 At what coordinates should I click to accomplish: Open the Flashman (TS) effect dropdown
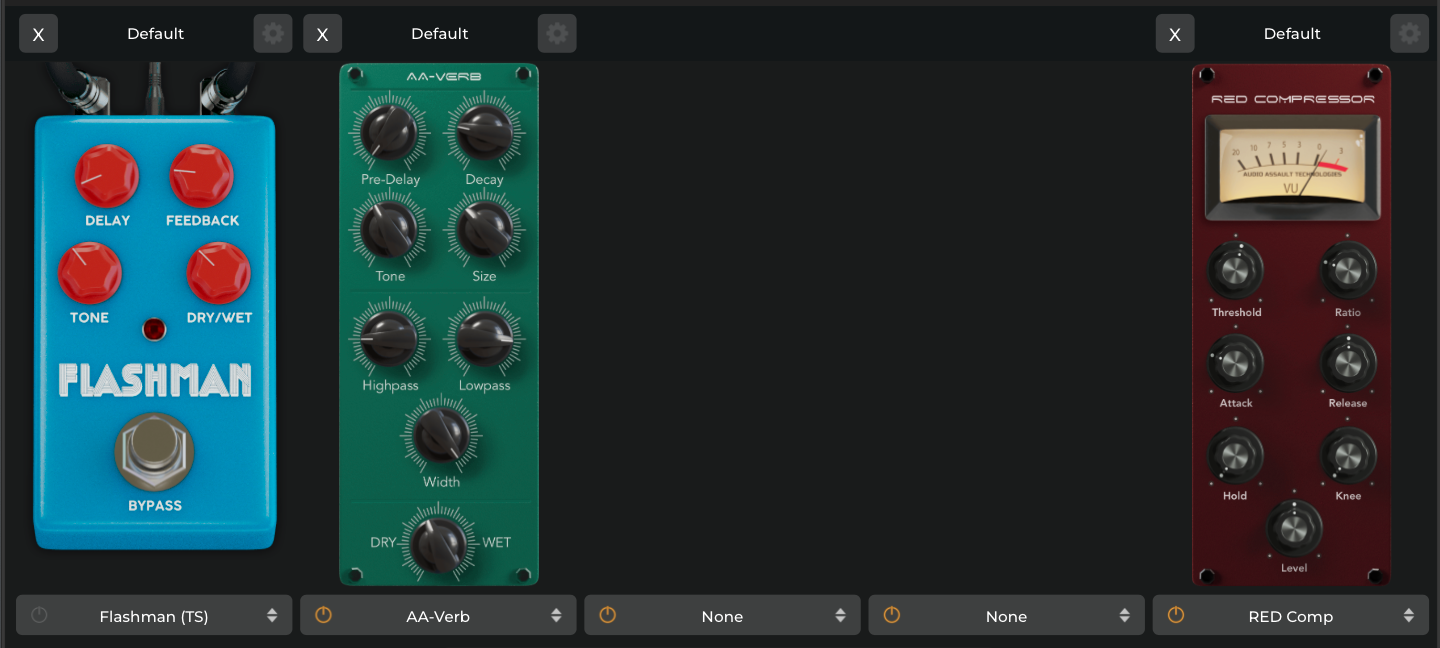coord(154,616)
